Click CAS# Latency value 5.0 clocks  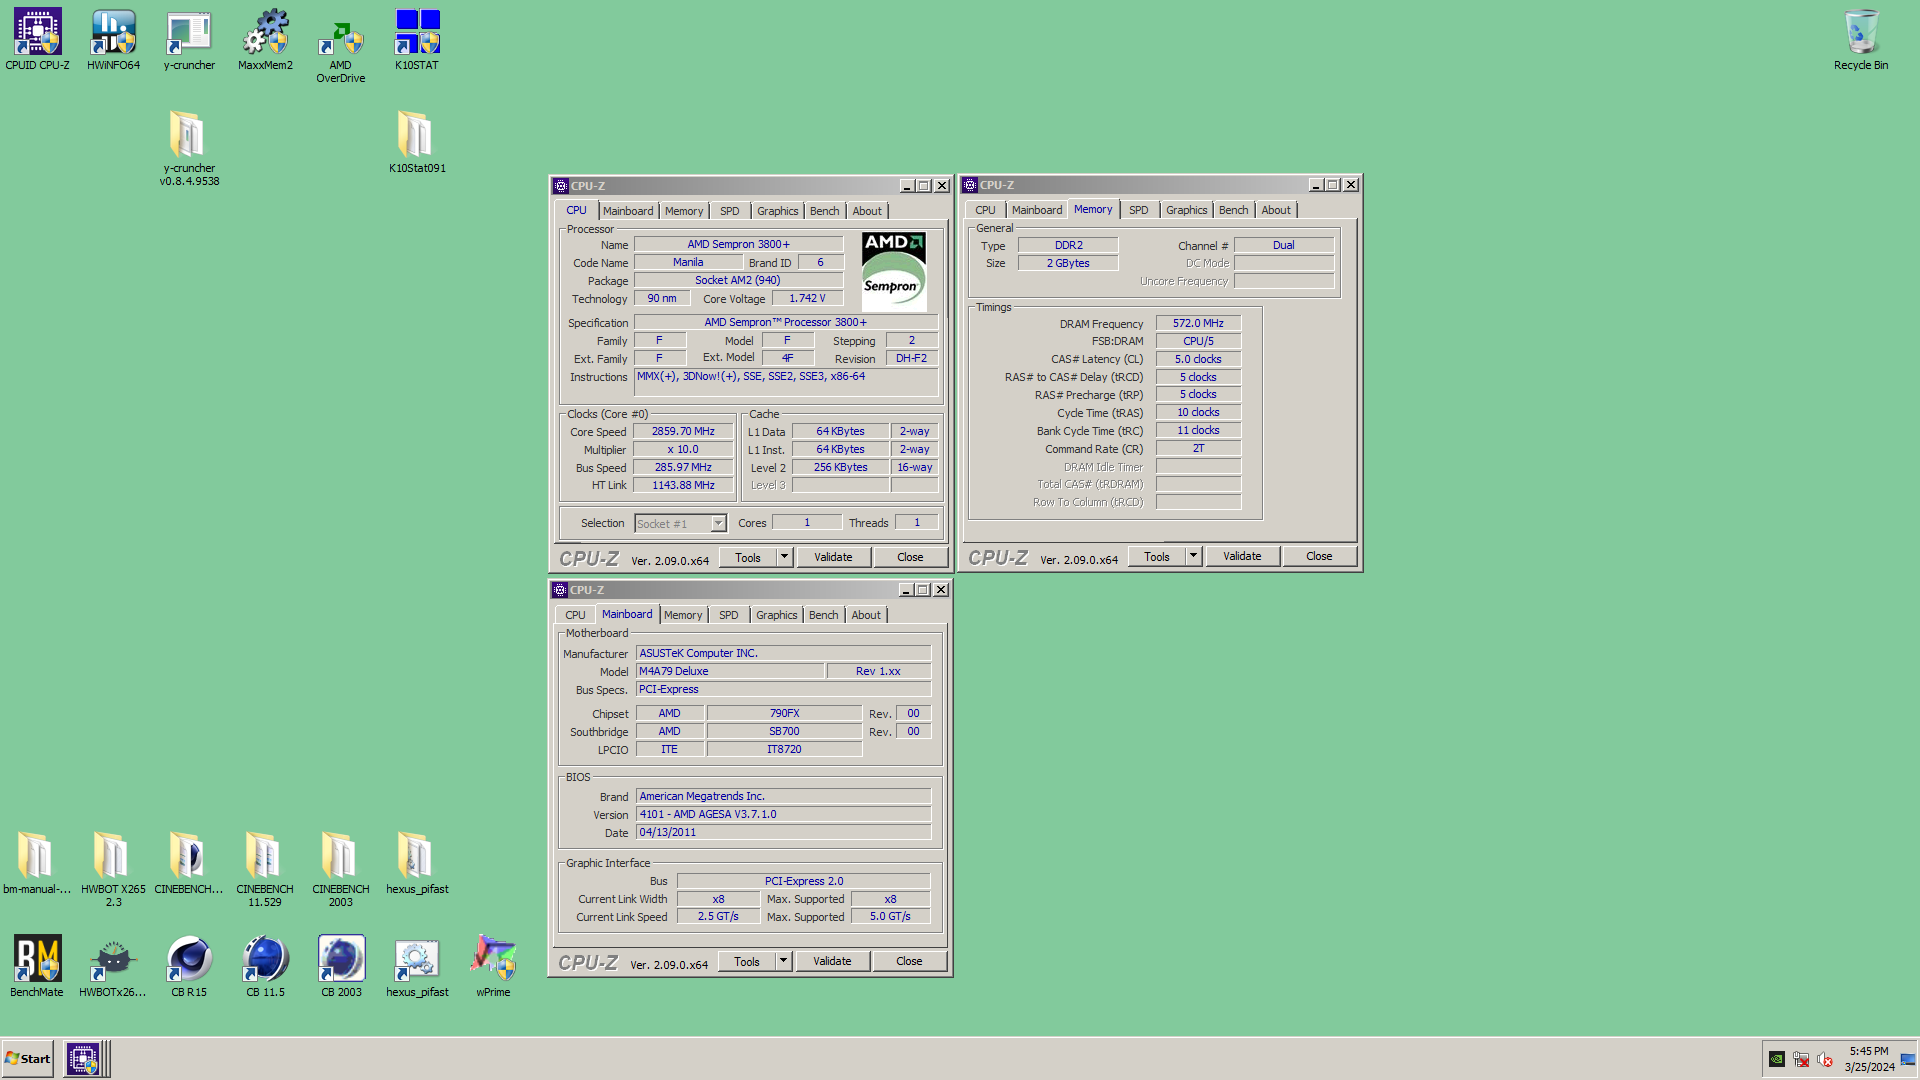click(x=1198, y=359)
